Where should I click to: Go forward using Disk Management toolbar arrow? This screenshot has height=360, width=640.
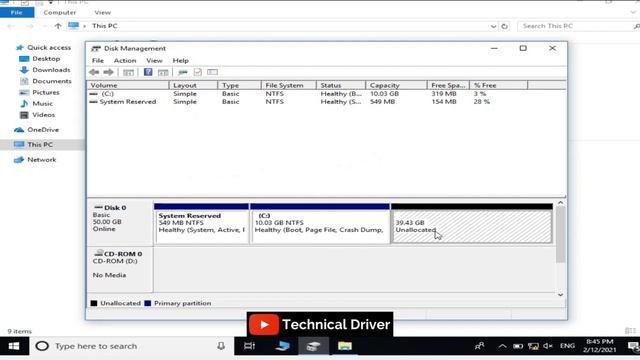point(109,72)
